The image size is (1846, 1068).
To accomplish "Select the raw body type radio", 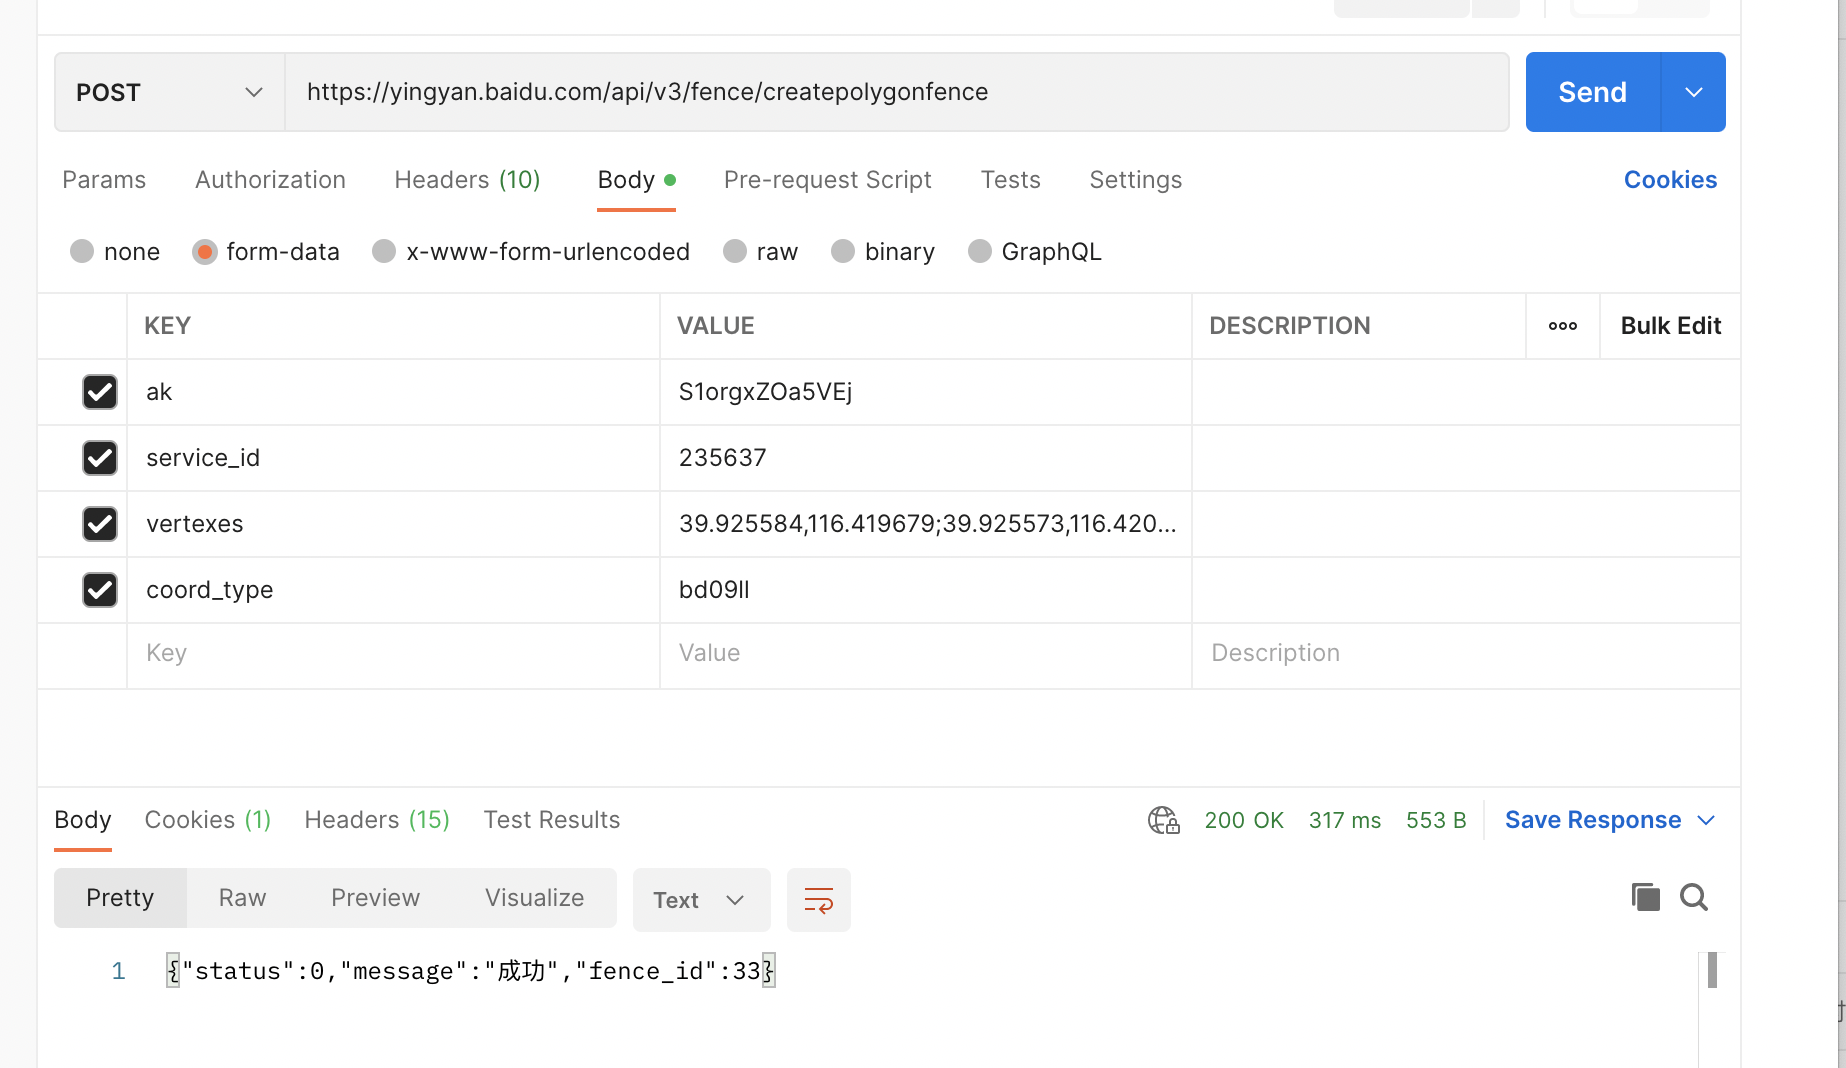I will click(x=735, y=252).
